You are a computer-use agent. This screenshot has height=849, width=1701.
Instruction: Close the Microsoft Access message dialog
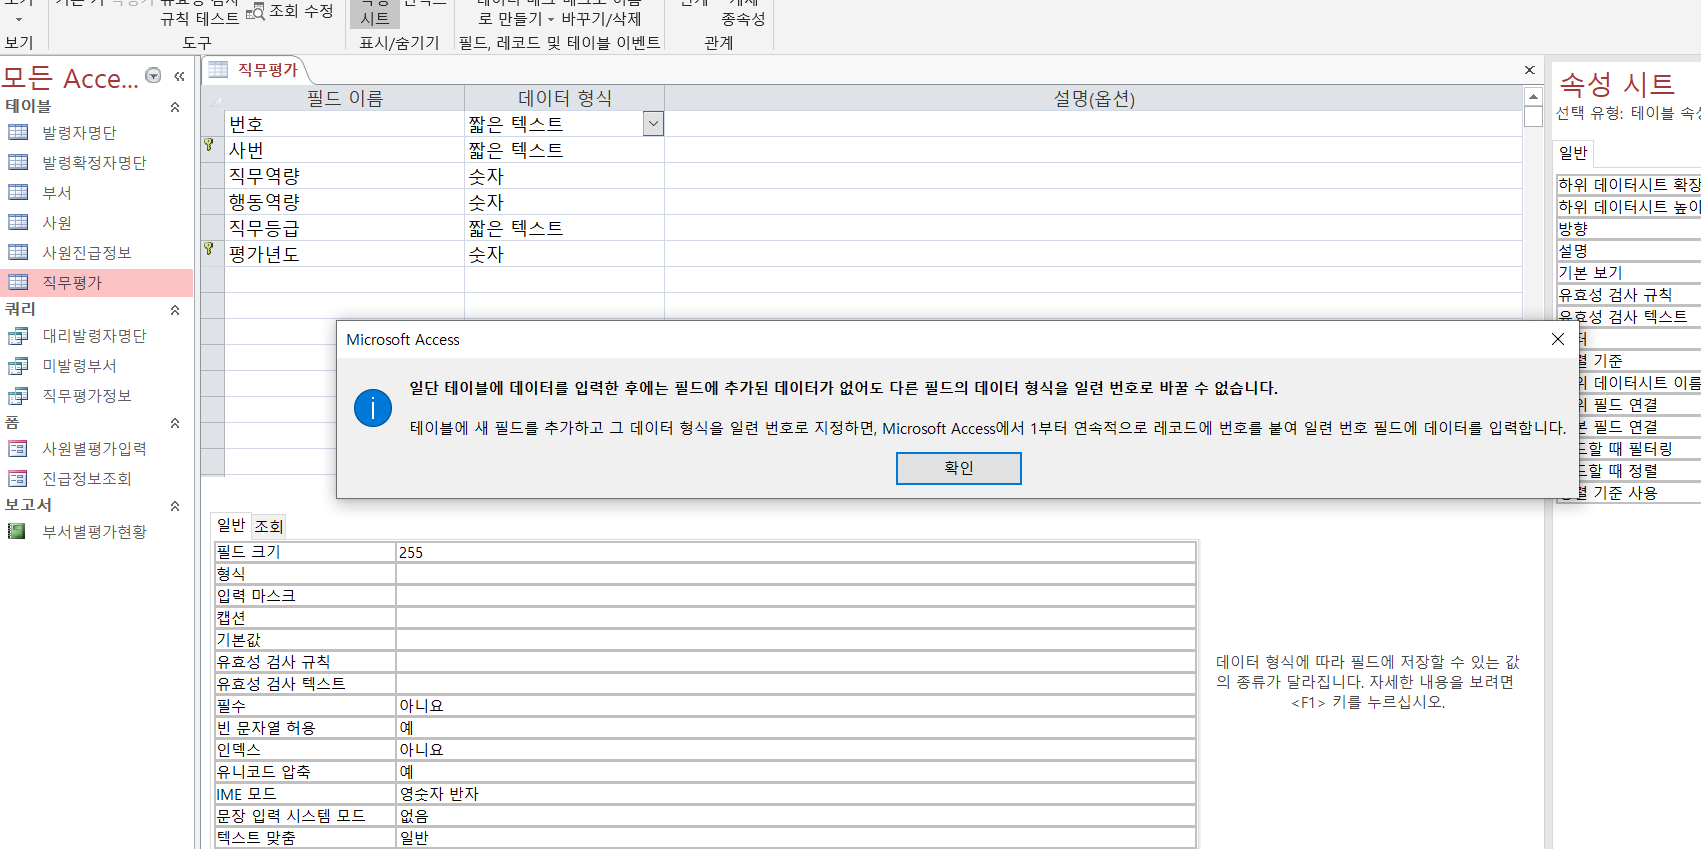click(1557, 339)
